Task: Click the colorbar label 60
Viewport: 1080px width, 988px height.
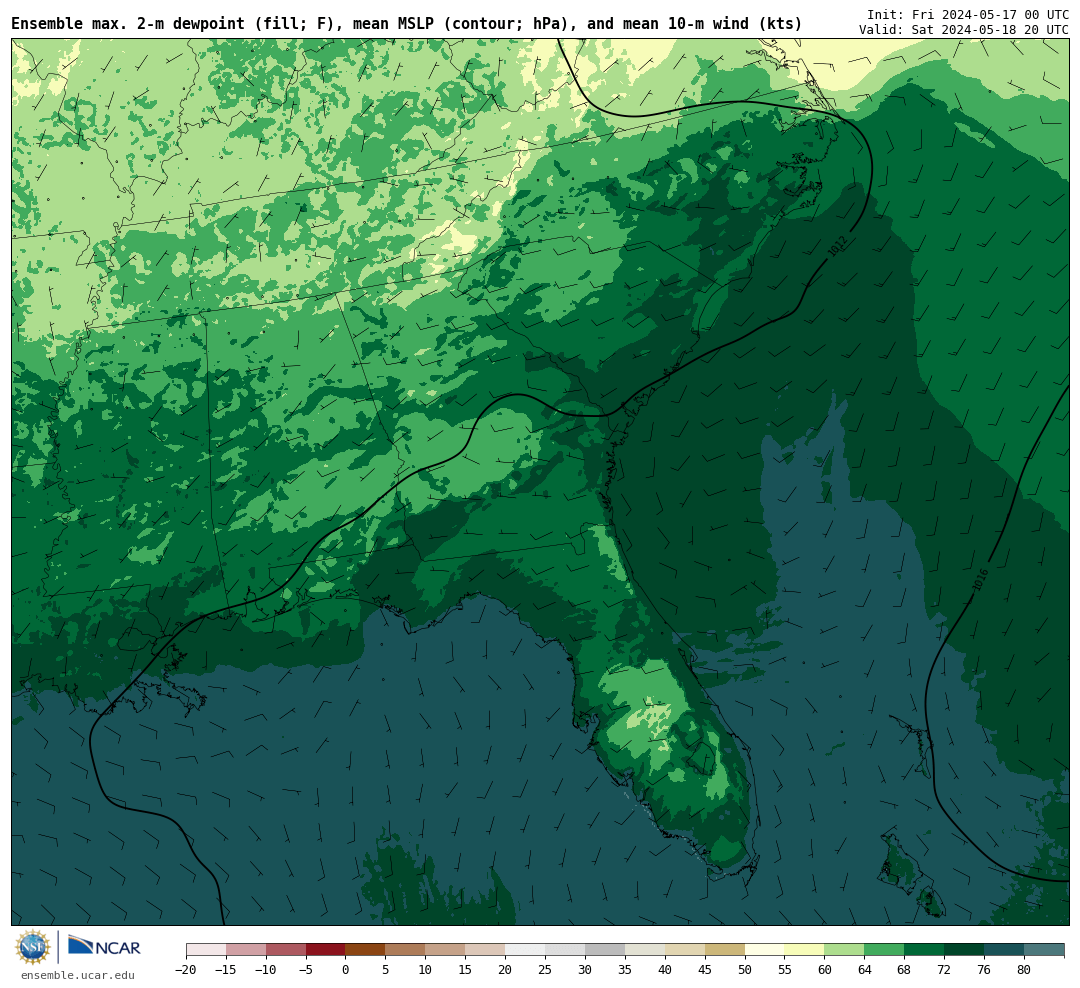Action: pyautogui.click(x=824, y=969)
